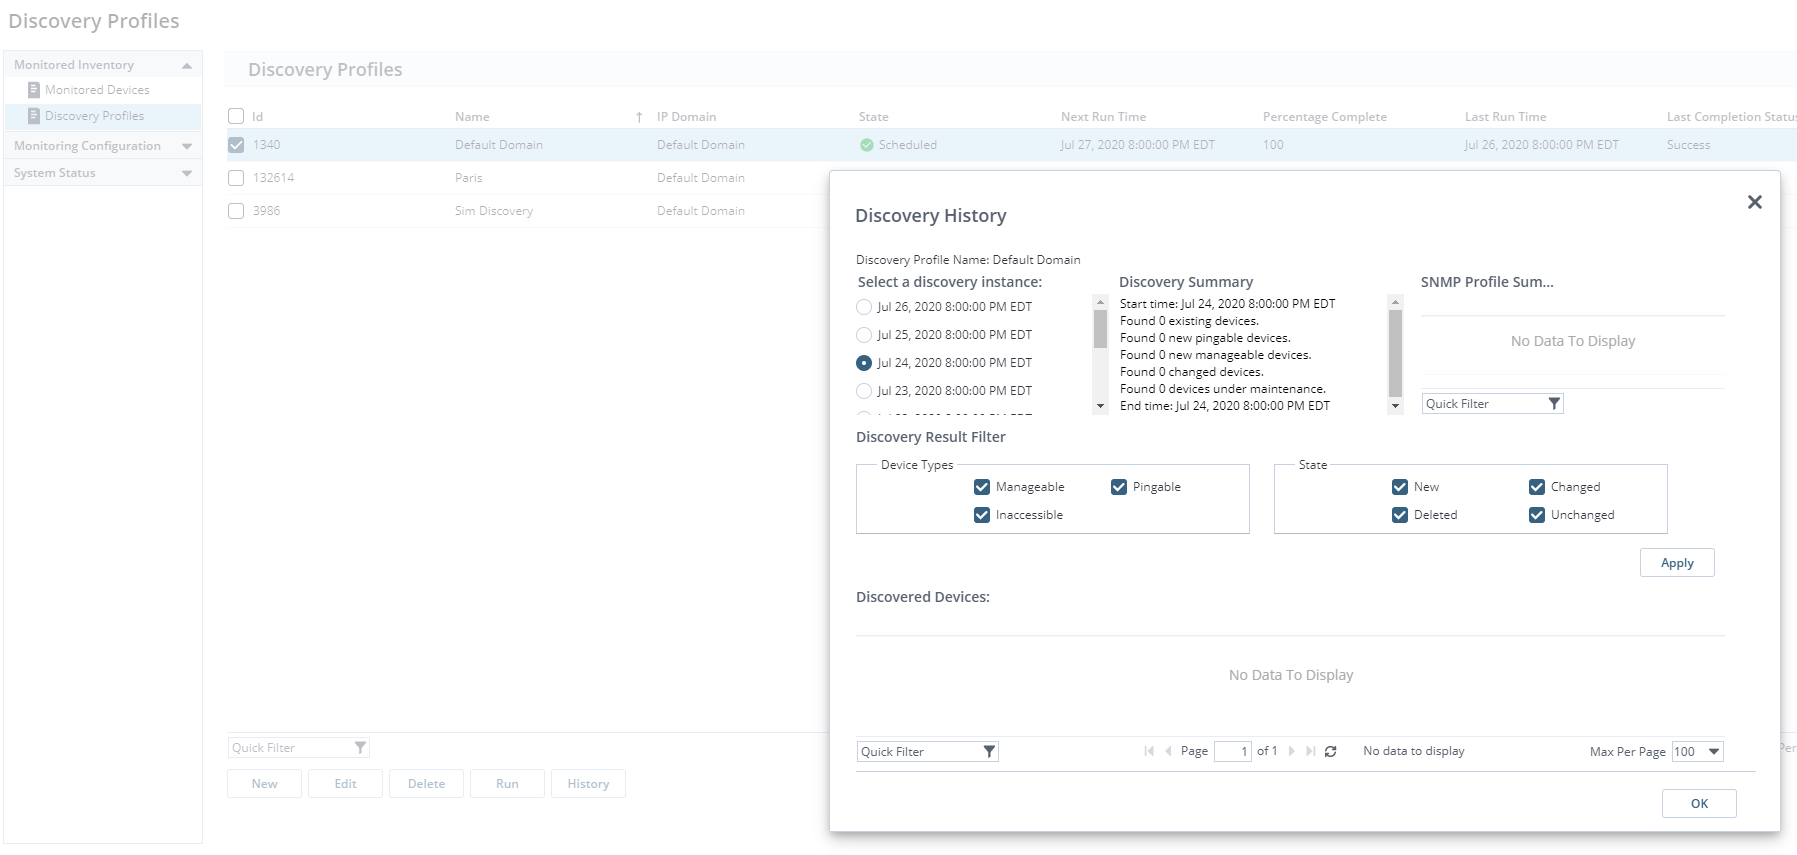Expand the Monitoring Configuration section
This screenshot has height=855, width=1797.
pos(187,146)
